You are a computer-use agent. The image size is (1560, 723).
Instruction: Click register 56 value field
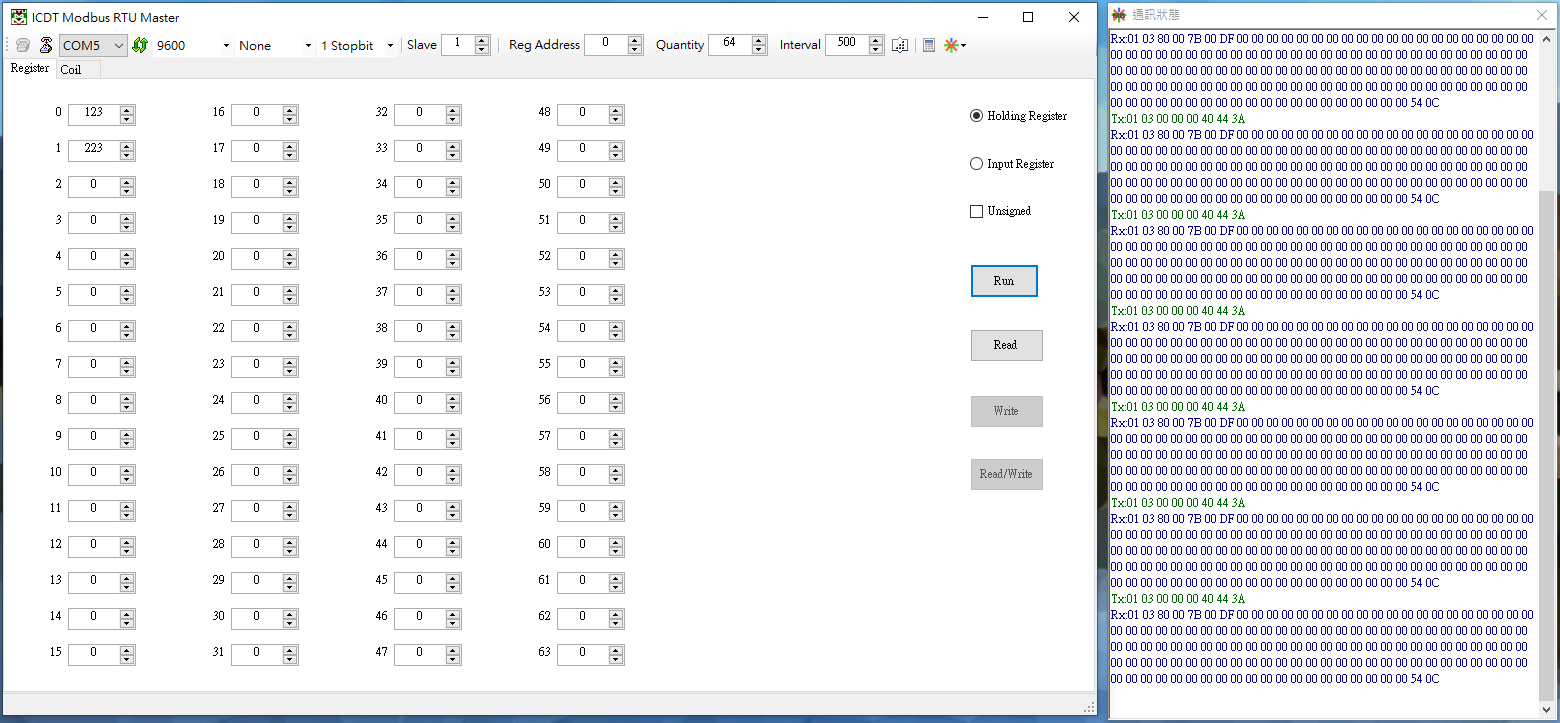click(583, 401)
